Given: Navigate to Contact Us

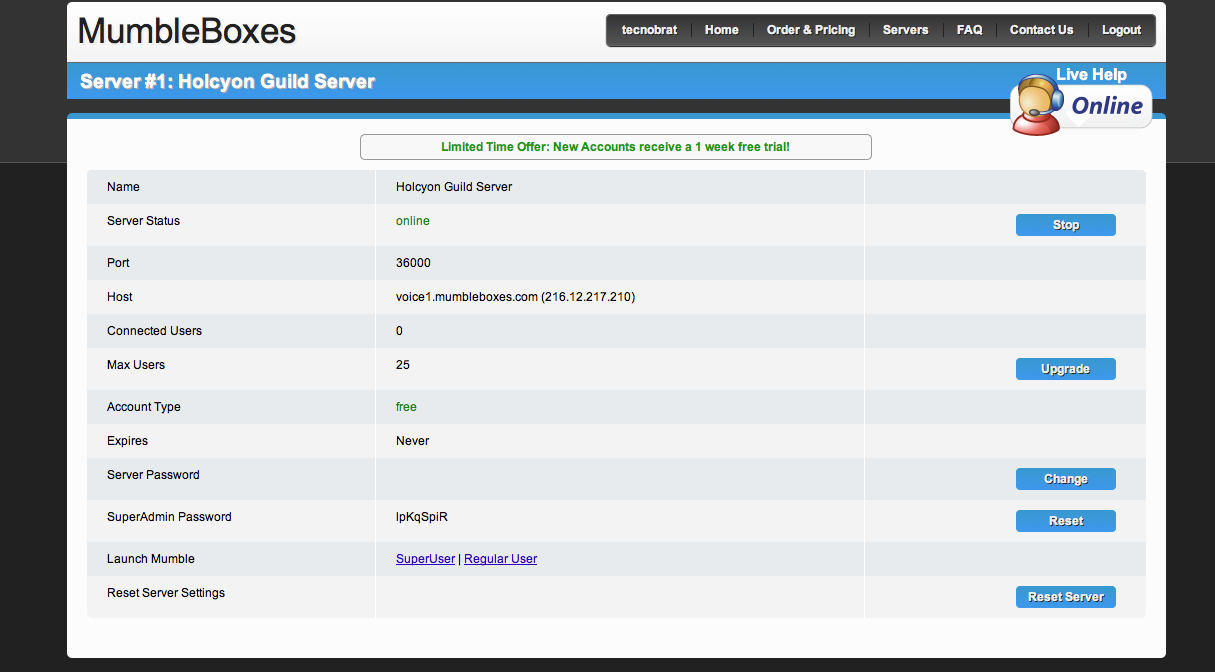Looking at the screenshot, I should click(x=1041, y=30).
